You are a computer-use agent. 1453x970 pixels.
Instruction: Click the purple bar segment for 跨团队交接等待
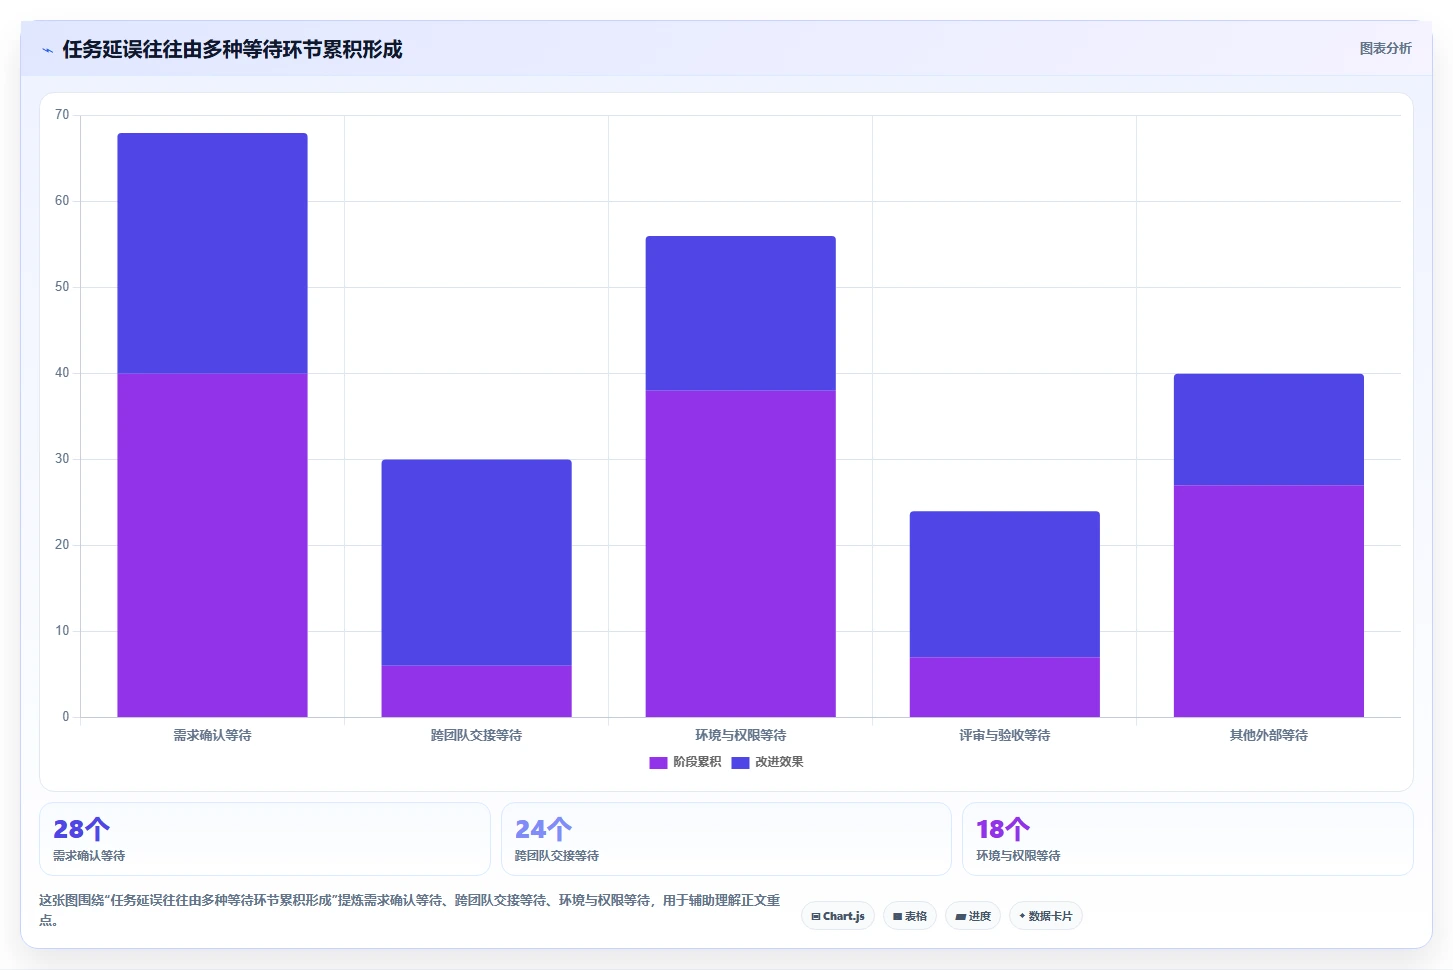(476, 691)
